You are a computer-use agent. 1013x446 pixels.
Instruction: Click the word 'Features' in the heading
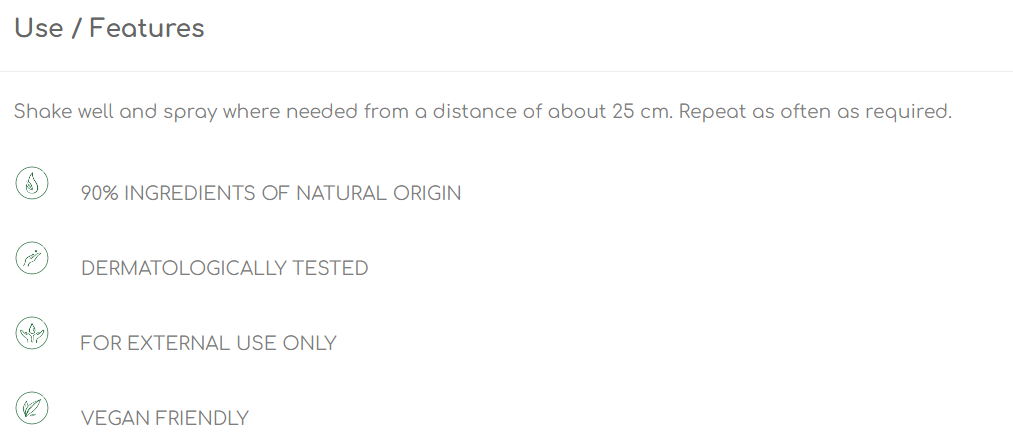click(x=147, y=28)
